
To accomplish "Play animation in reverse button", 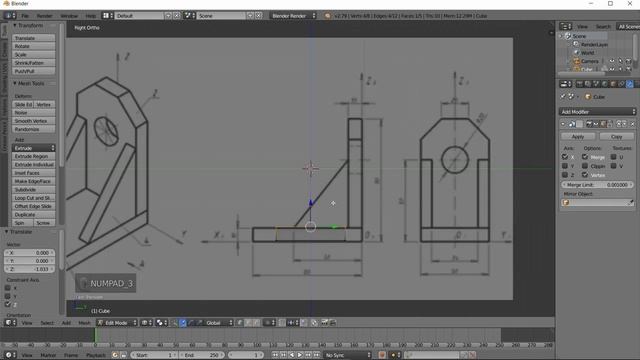I will pos(292,355).
